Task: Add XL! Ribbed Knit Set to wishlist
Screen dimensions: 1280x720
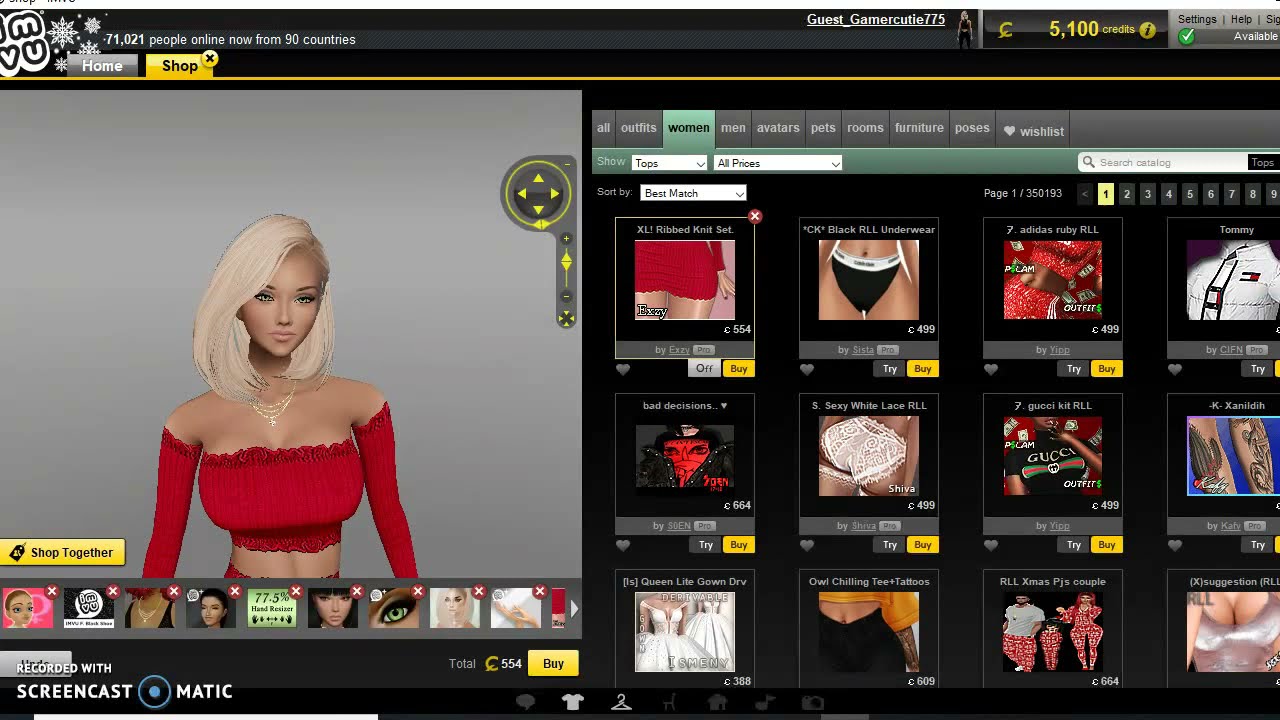Action: [x=623, y=370]
